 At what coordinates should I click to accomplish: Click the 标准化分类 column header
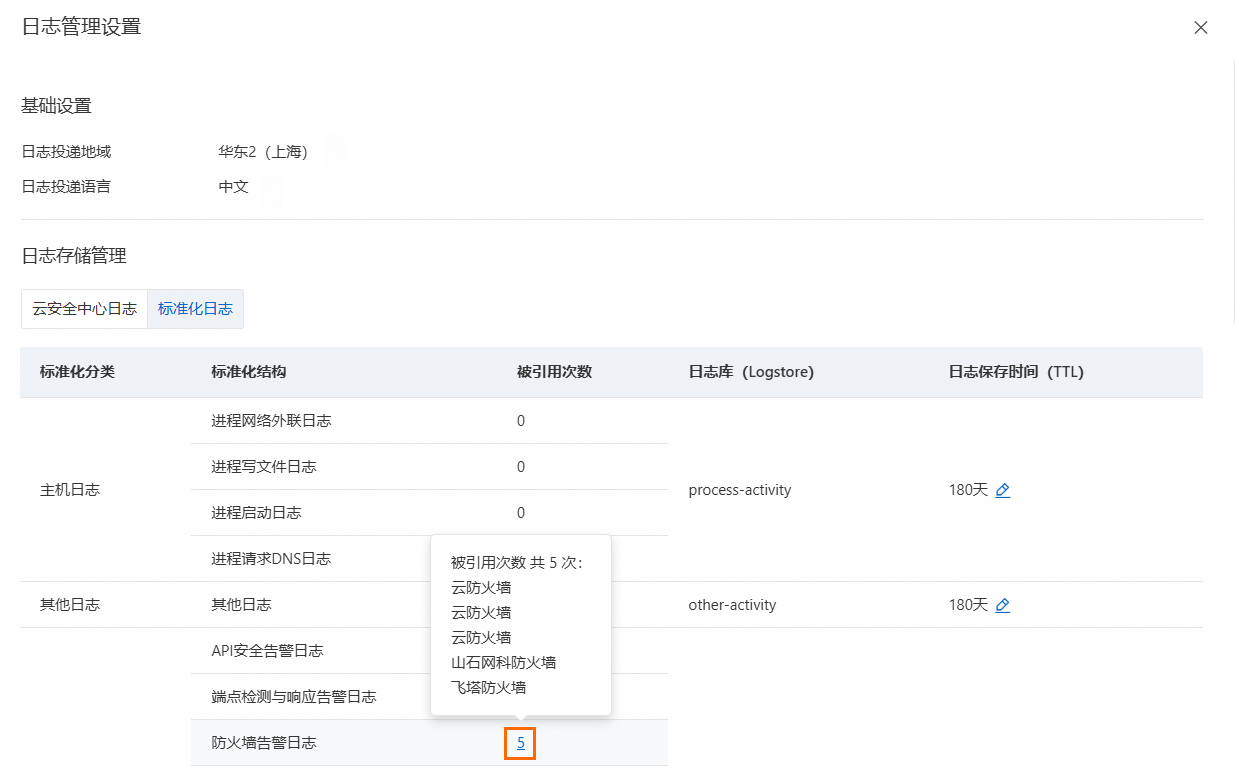point(77,372)
